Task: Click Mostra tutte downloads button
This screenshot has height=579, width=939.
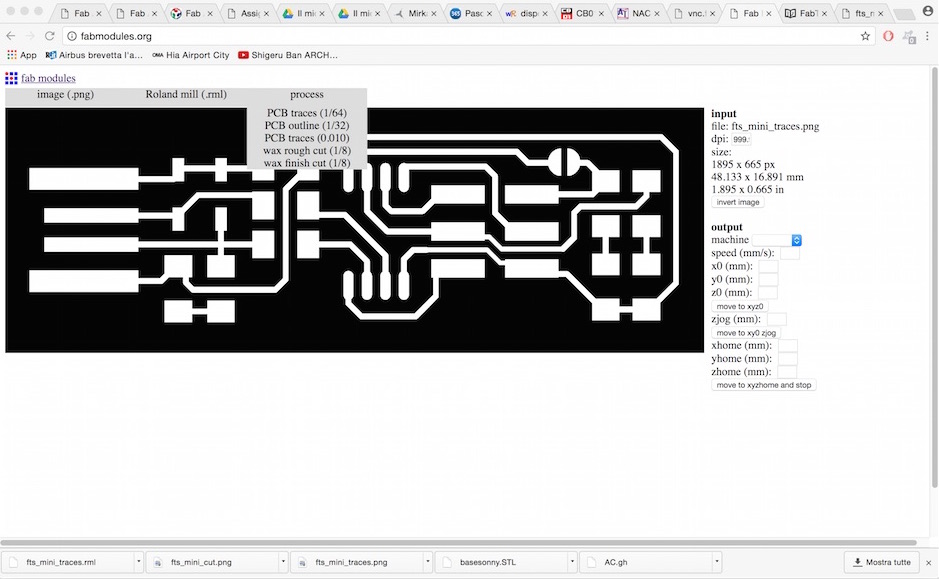Action: 882,562
